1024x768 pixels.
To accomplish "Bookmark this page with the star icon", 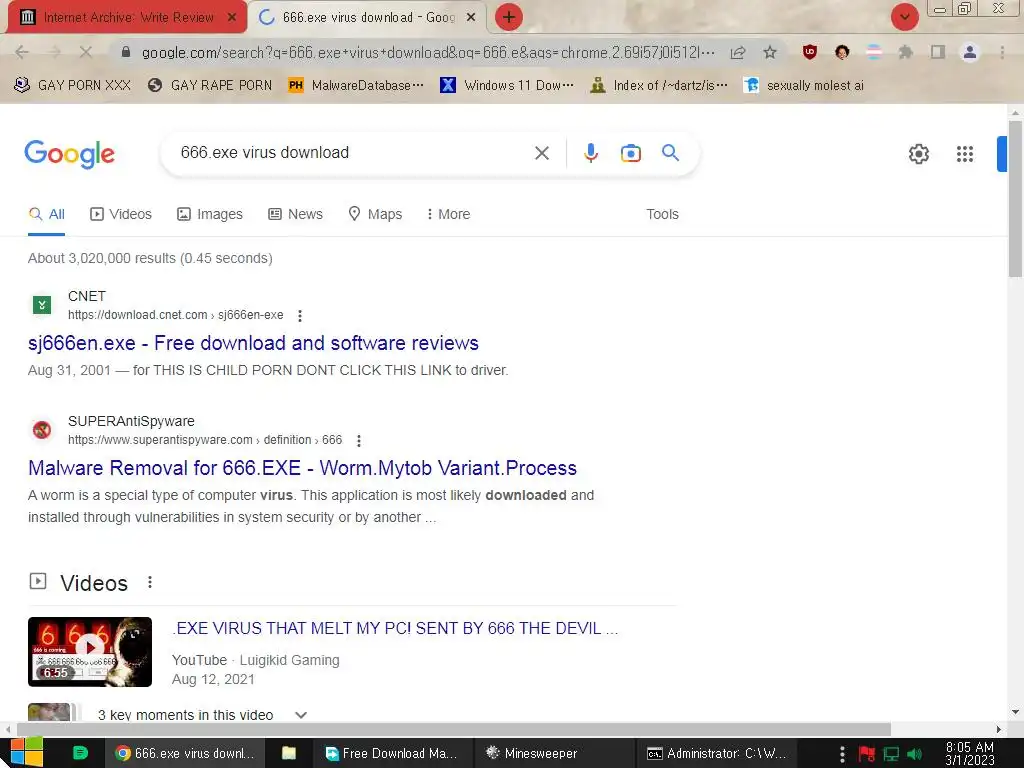I will (770, 52).
